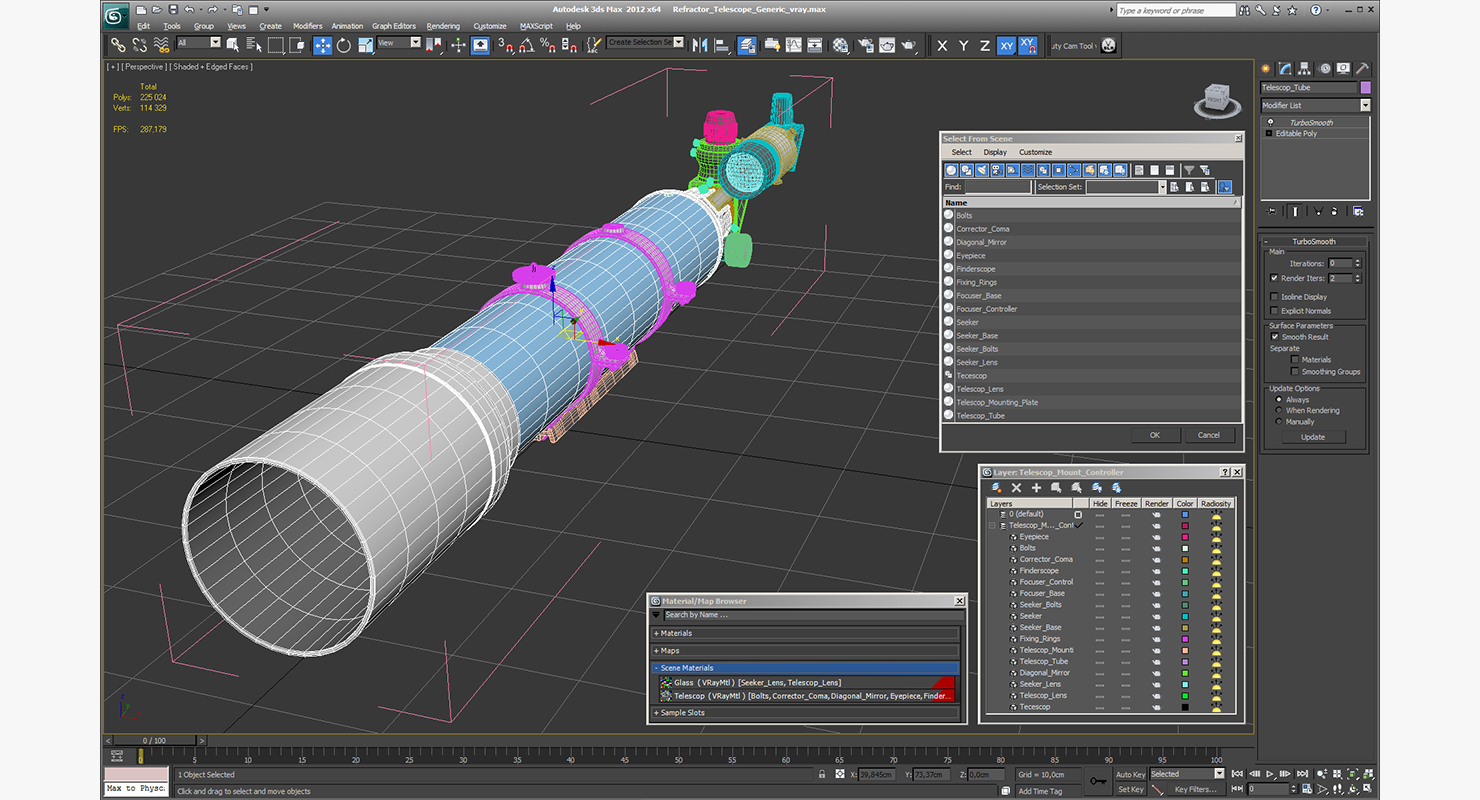Uncheck the Smooth Result checkbox

coord(1274,337)
